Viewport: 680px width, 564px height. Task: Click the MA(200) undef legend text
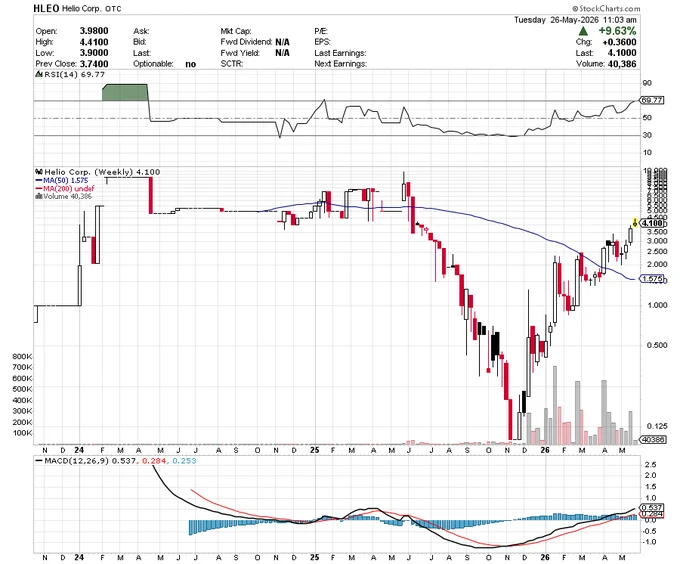[x=69, y=189]
